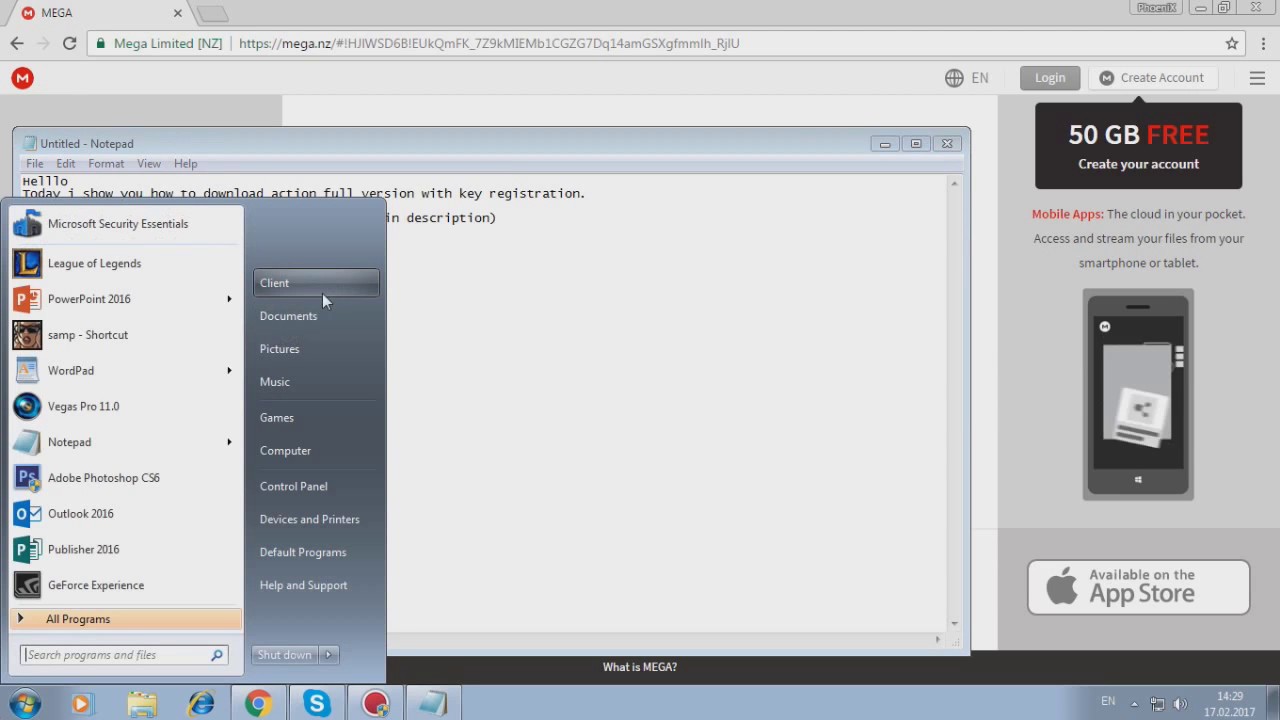This screenshot has height=720, width=1280.
Task: Open Notepad Help menu
Action: tap(185, 164)
